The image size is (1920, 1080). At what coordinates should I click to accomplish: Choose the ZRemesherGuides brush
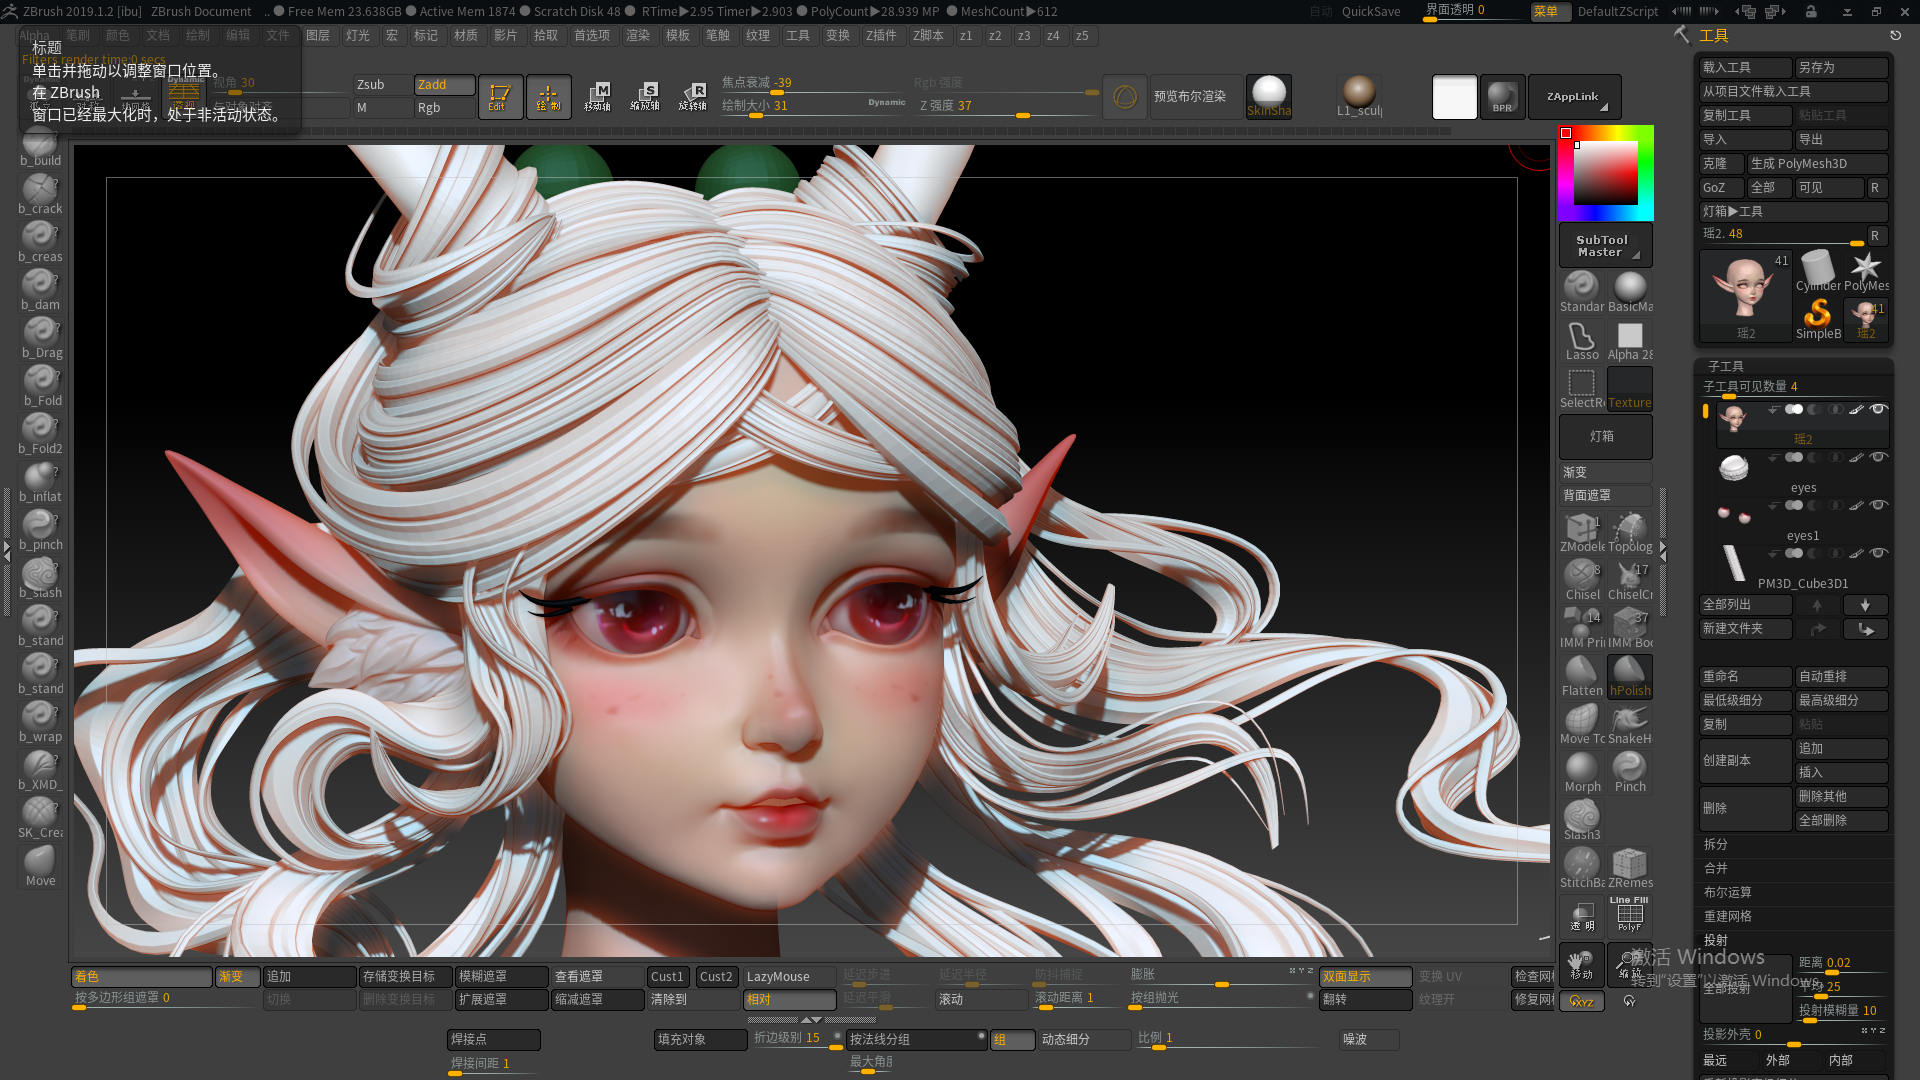click(1630, 868)
